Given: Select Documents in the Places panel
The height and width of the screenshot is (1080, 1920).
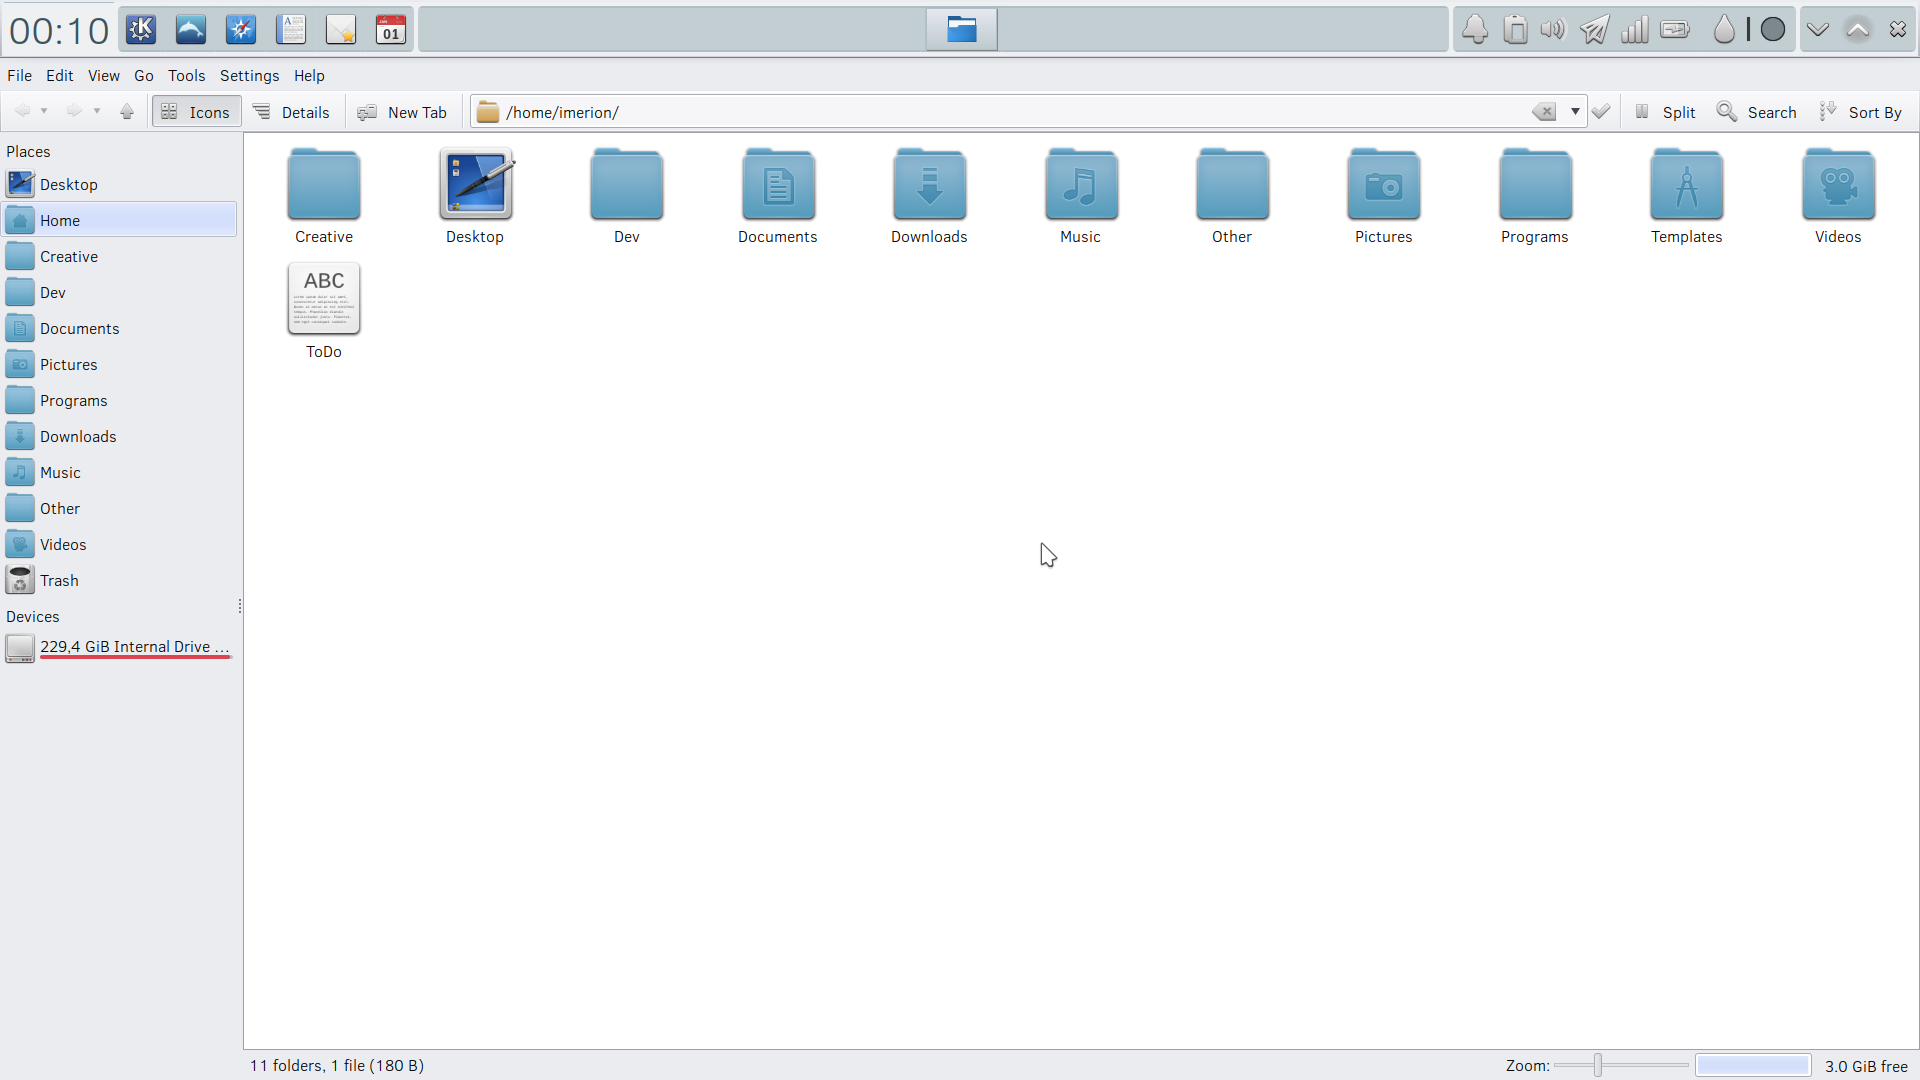Looking at the screenshot, I should (x=120, y=328).
